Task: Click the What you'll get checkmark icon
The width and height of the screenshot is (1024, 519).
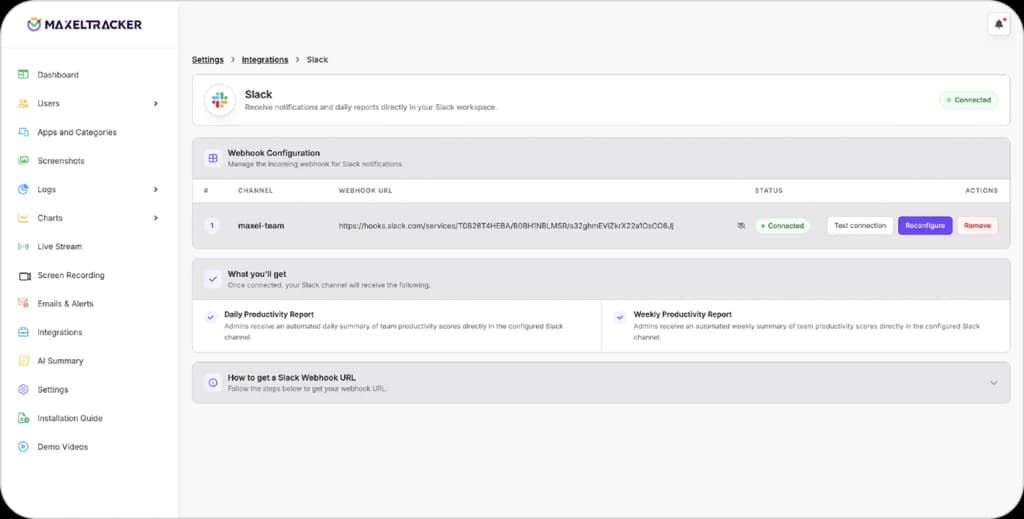Action: 213,279
